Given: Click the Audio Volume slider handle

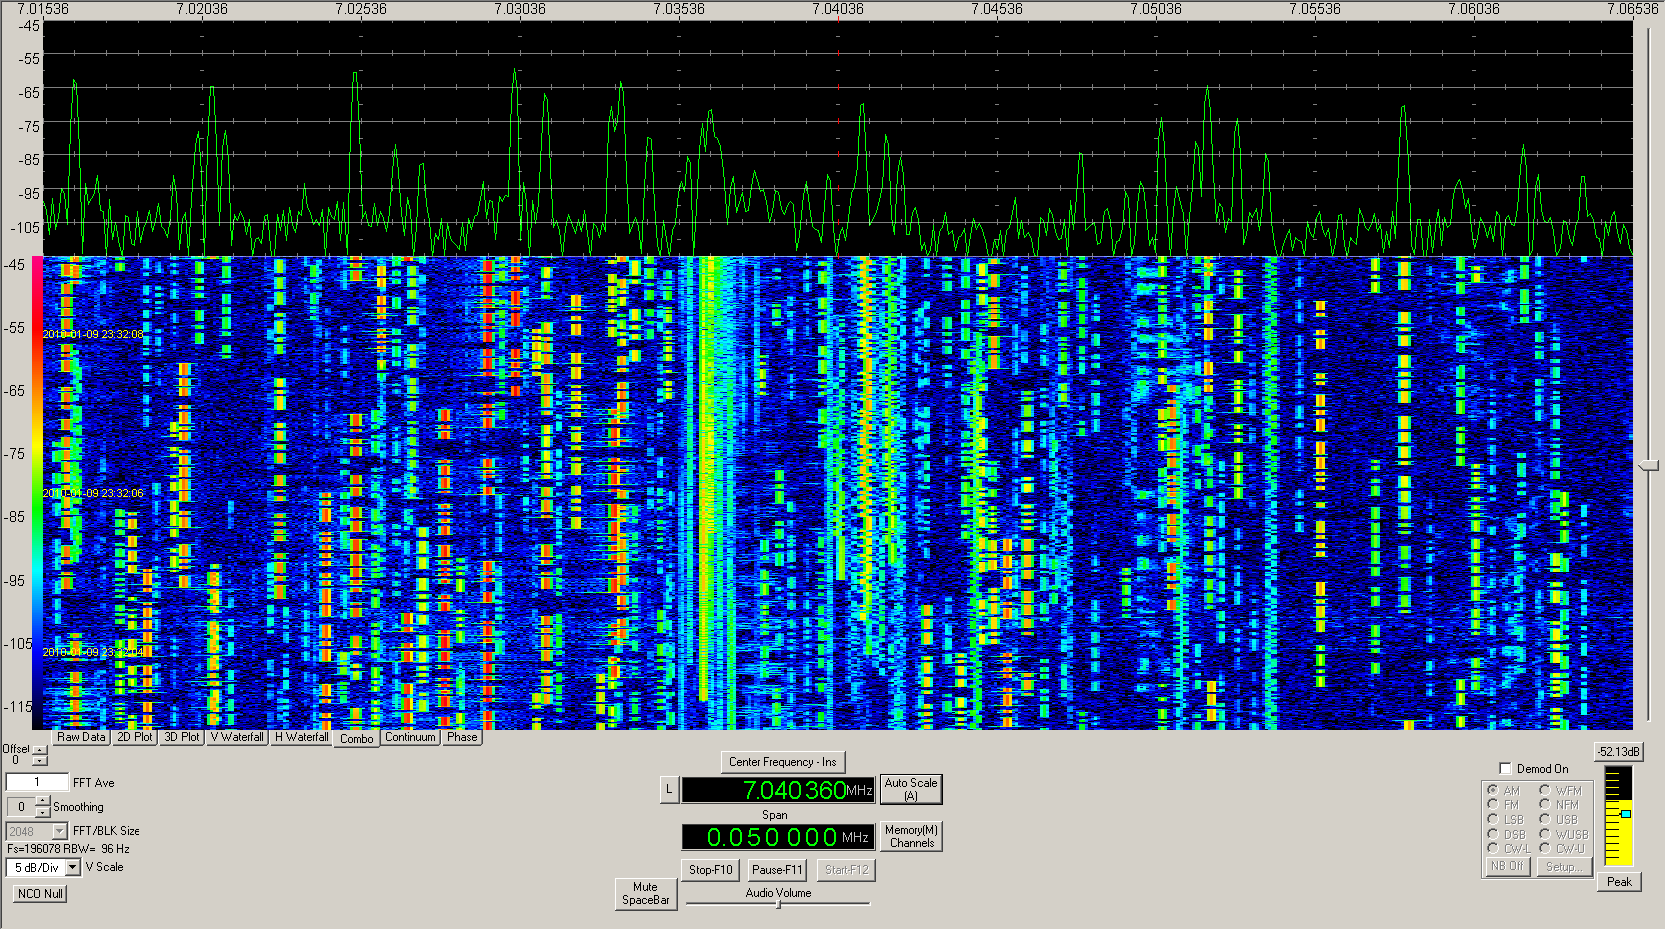Looking at the screenshot, I should tap(778, 904).
